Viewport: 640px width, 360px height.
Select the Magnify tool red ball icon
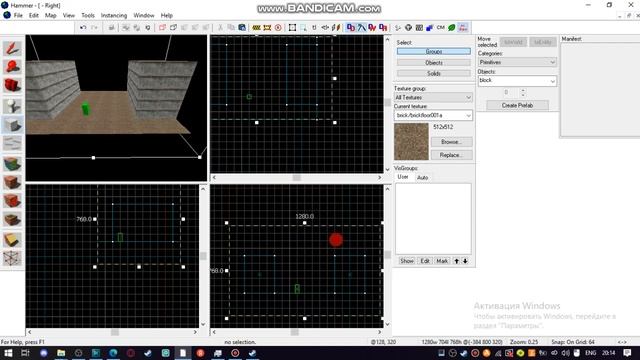click(x=12, y=67)
